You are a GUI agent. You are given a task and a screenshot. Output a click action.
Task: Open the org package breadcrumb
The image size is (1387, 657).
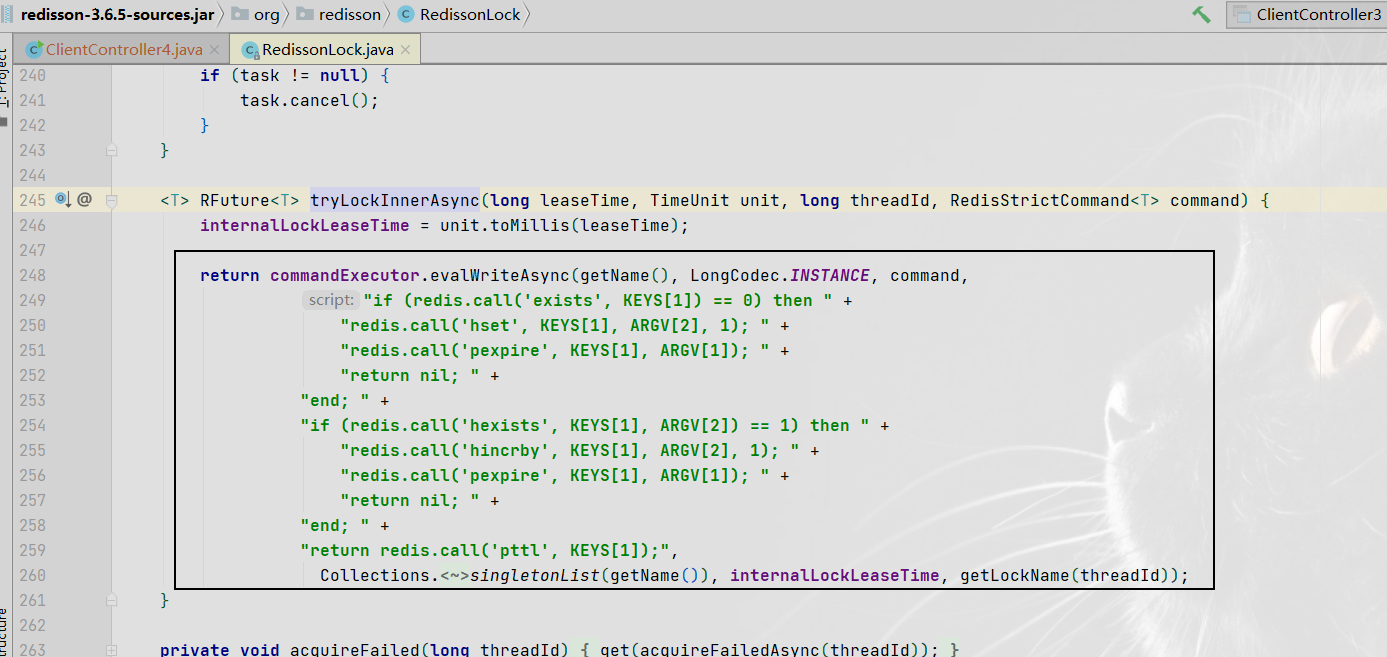pos(267,14)
